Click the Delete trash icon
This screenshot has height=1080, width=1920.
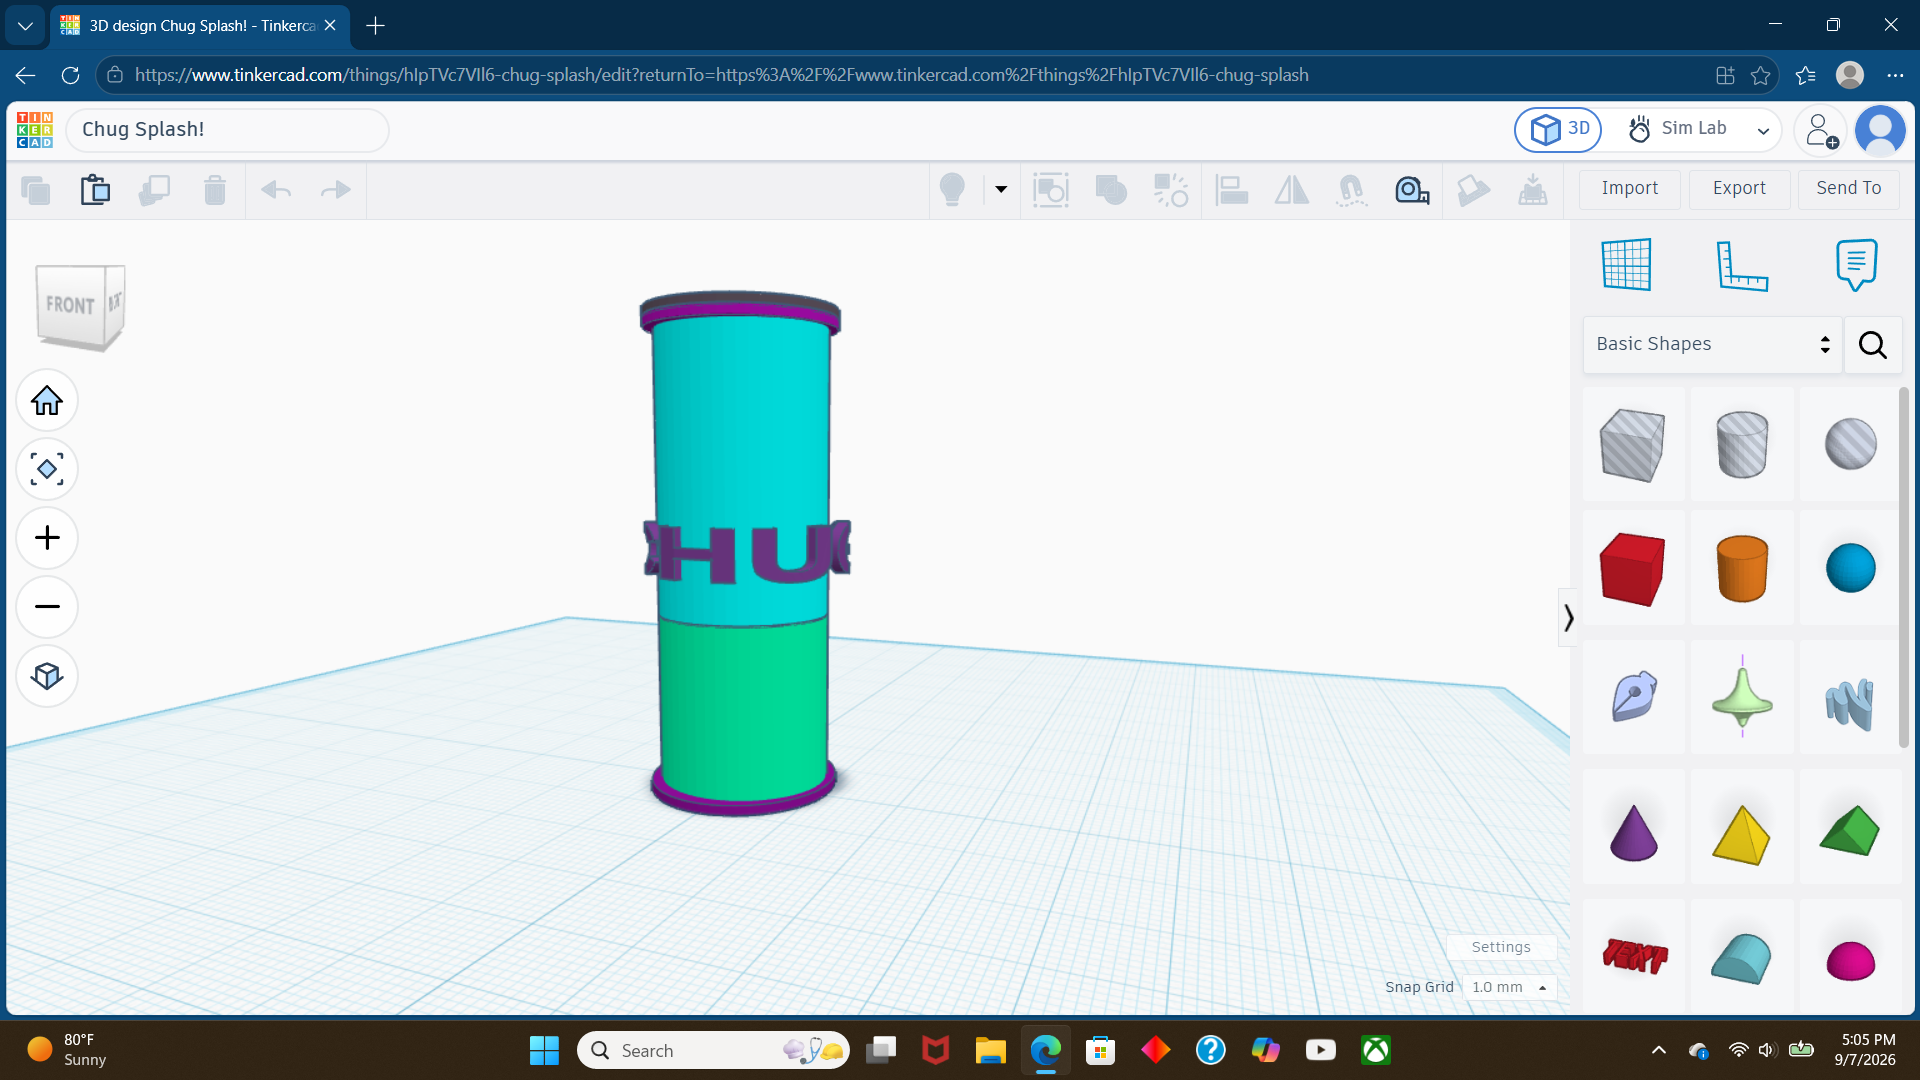click(x=215, y=190)
